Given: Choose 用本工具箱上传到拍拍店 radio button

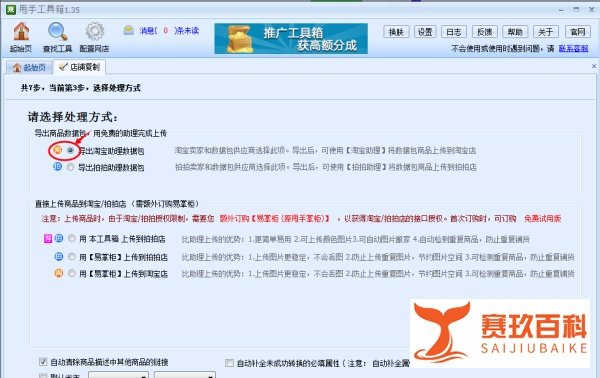Looking at the screenshot, I should [72, 239].
